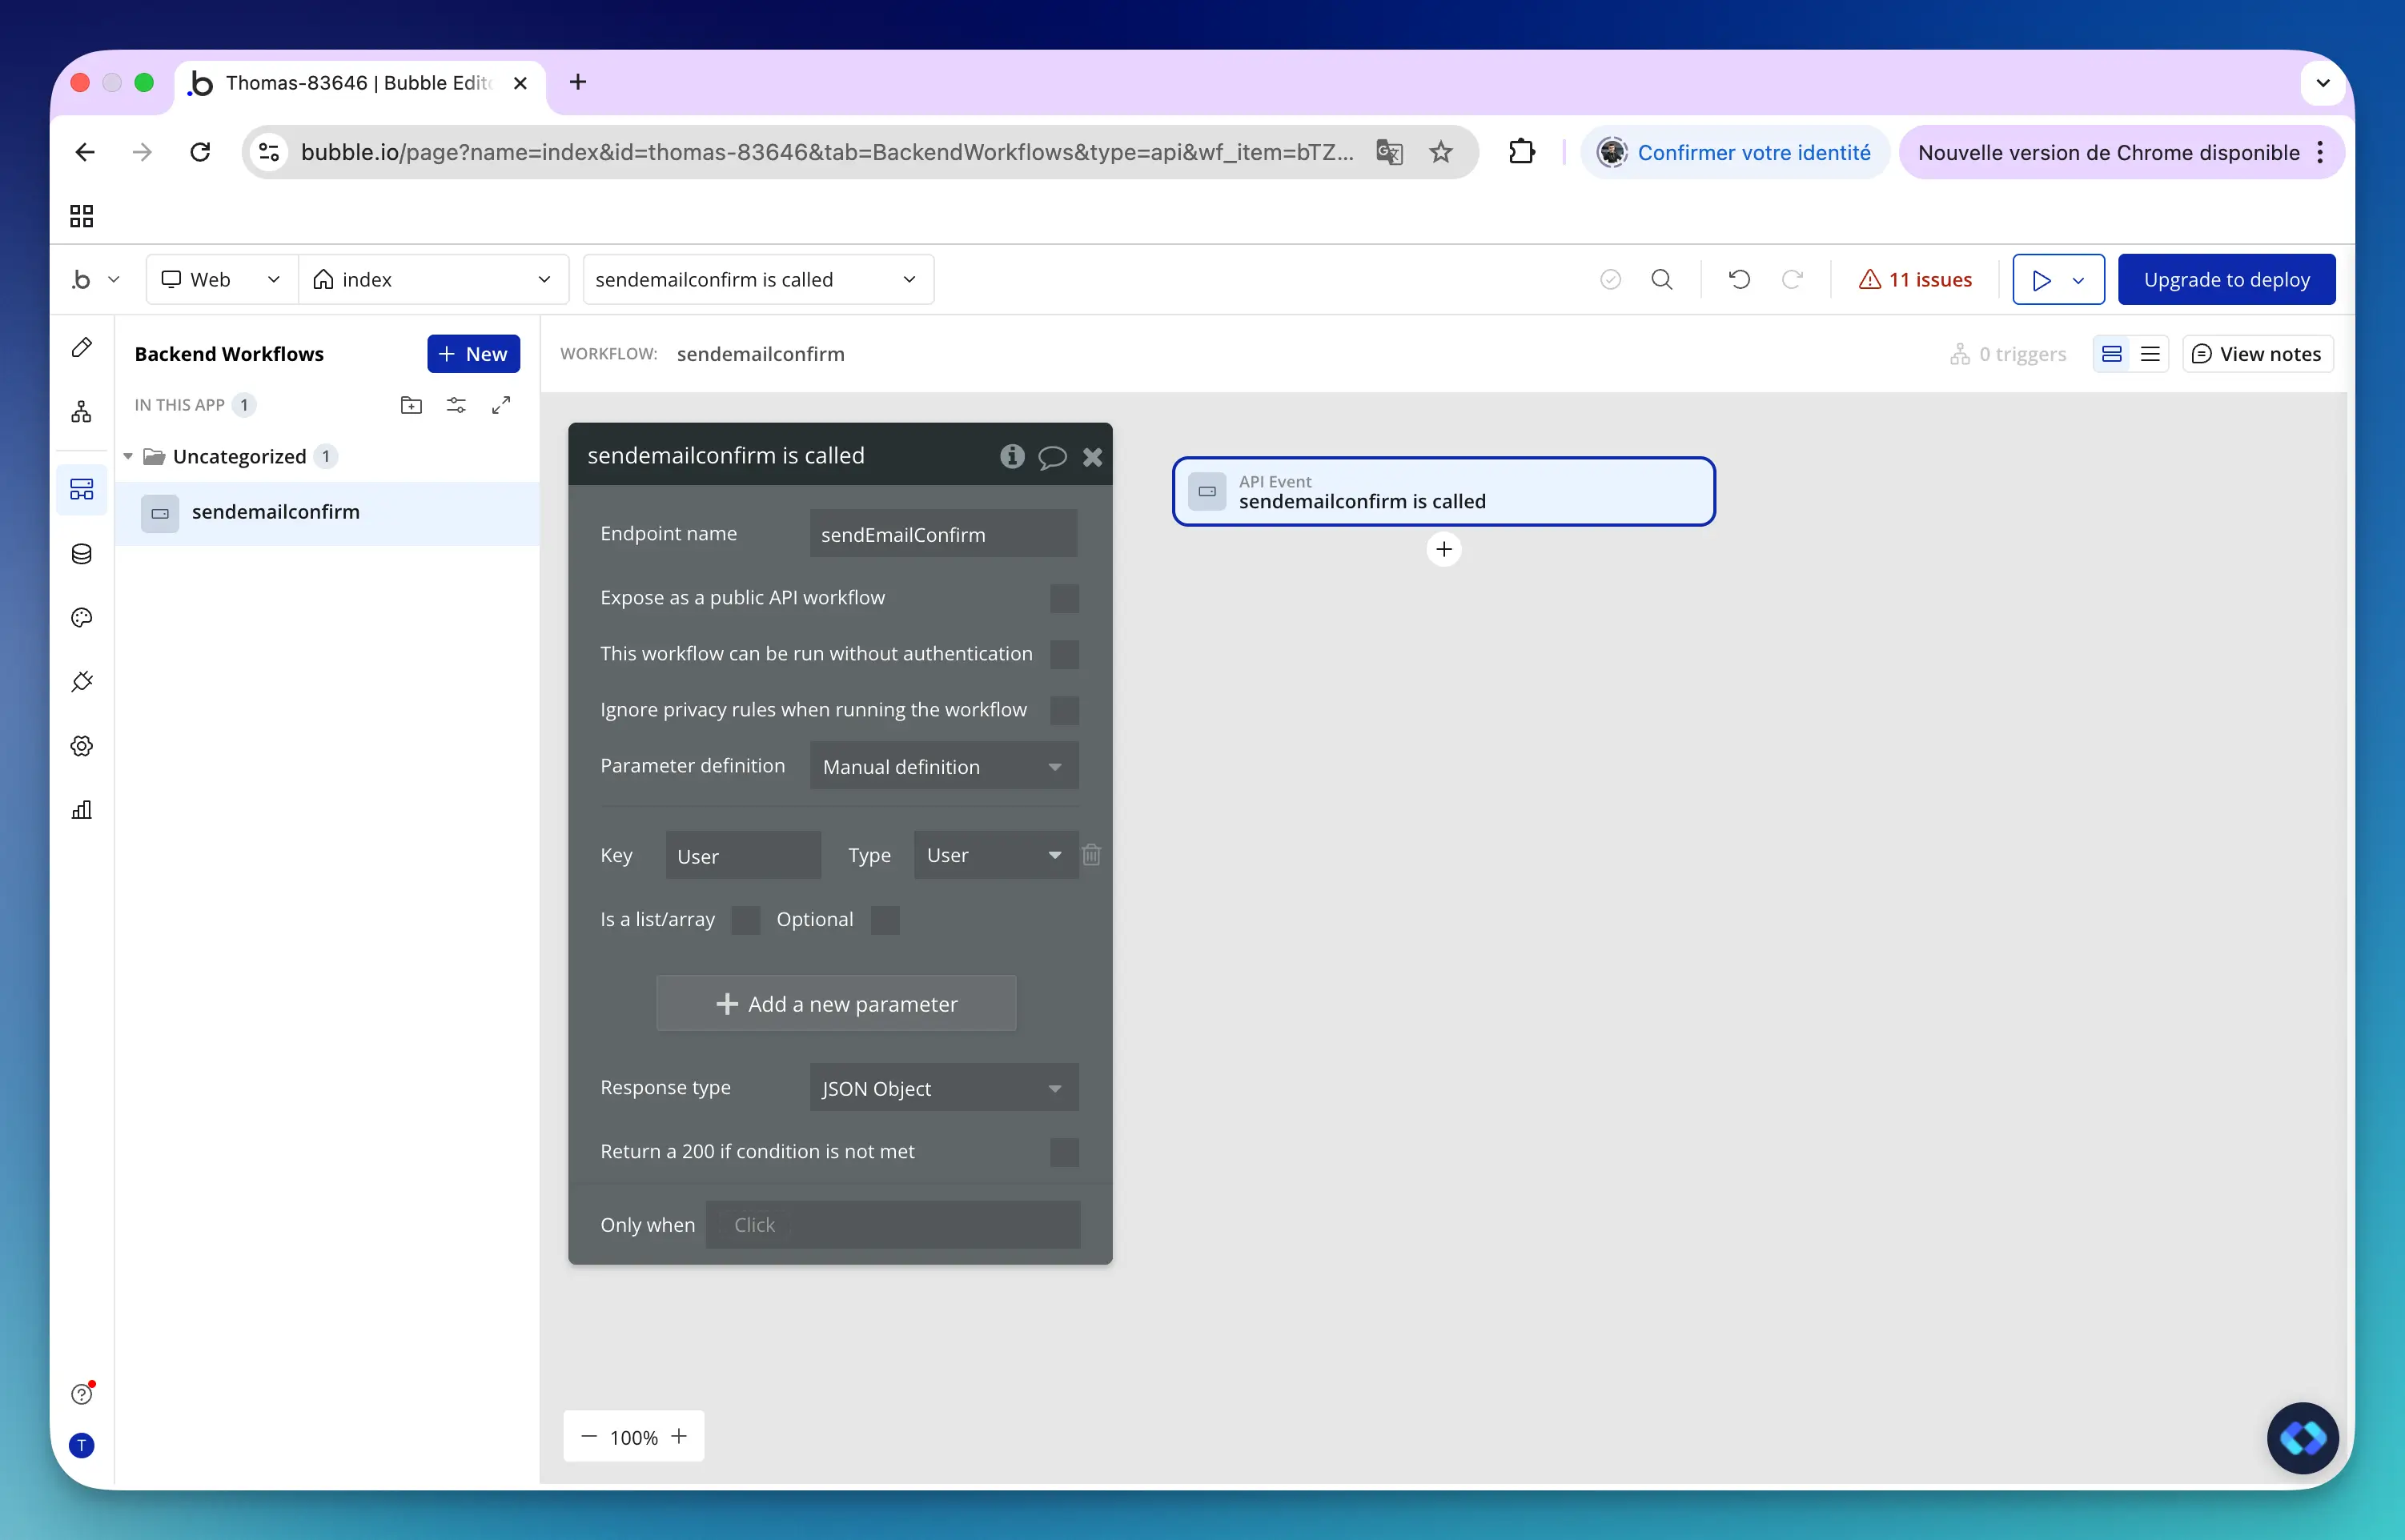Close the sendemailconfirm is called panel
2405x1540 pixels.
coord(1093,457)
